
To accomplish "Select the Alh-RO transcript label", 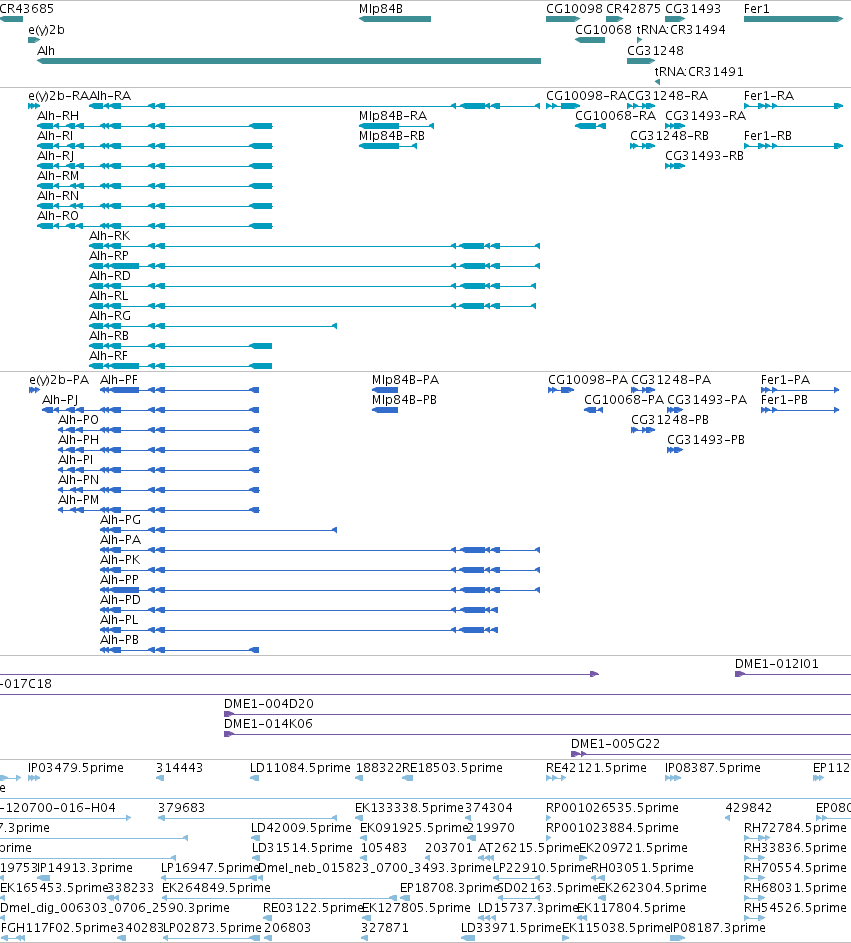I will [x=58, y=216].
